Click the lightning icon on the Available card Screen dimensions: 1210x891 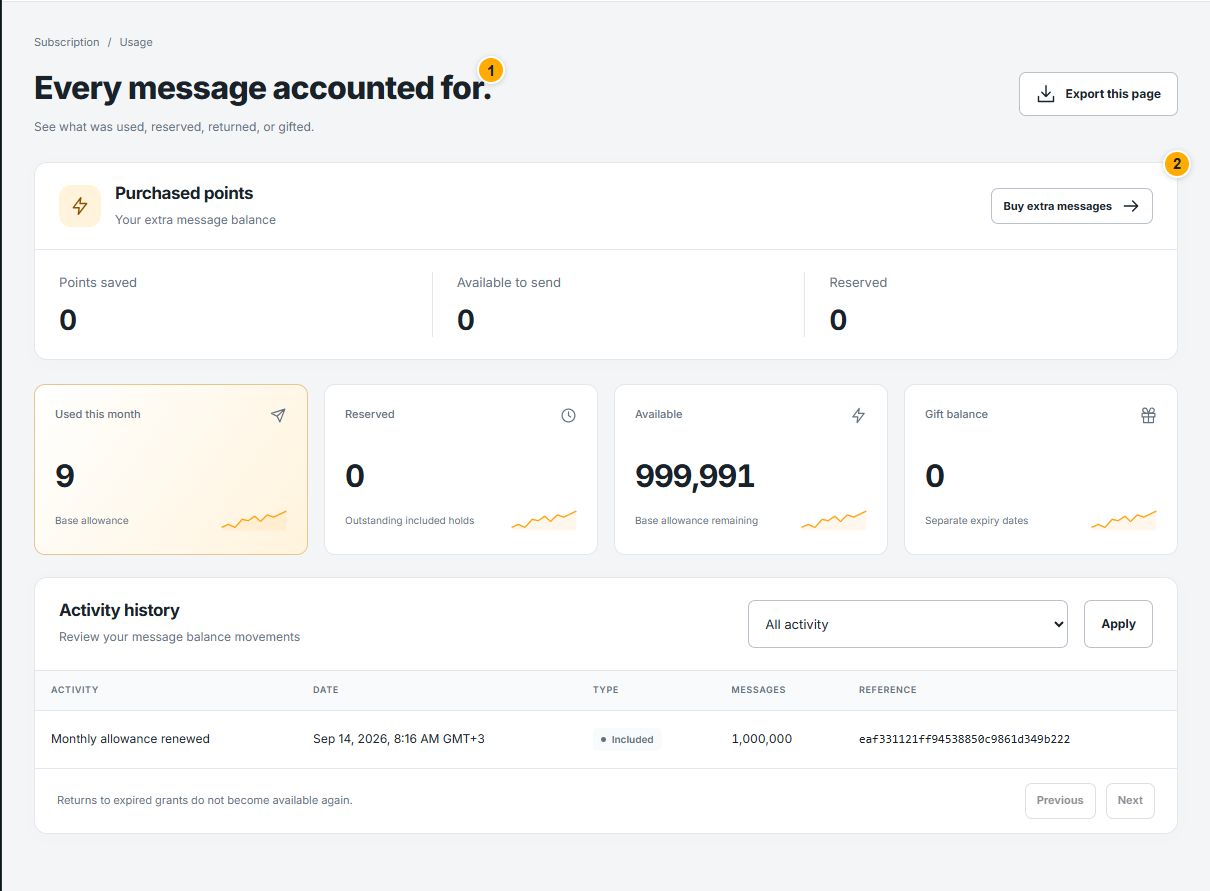click(858, 415)
